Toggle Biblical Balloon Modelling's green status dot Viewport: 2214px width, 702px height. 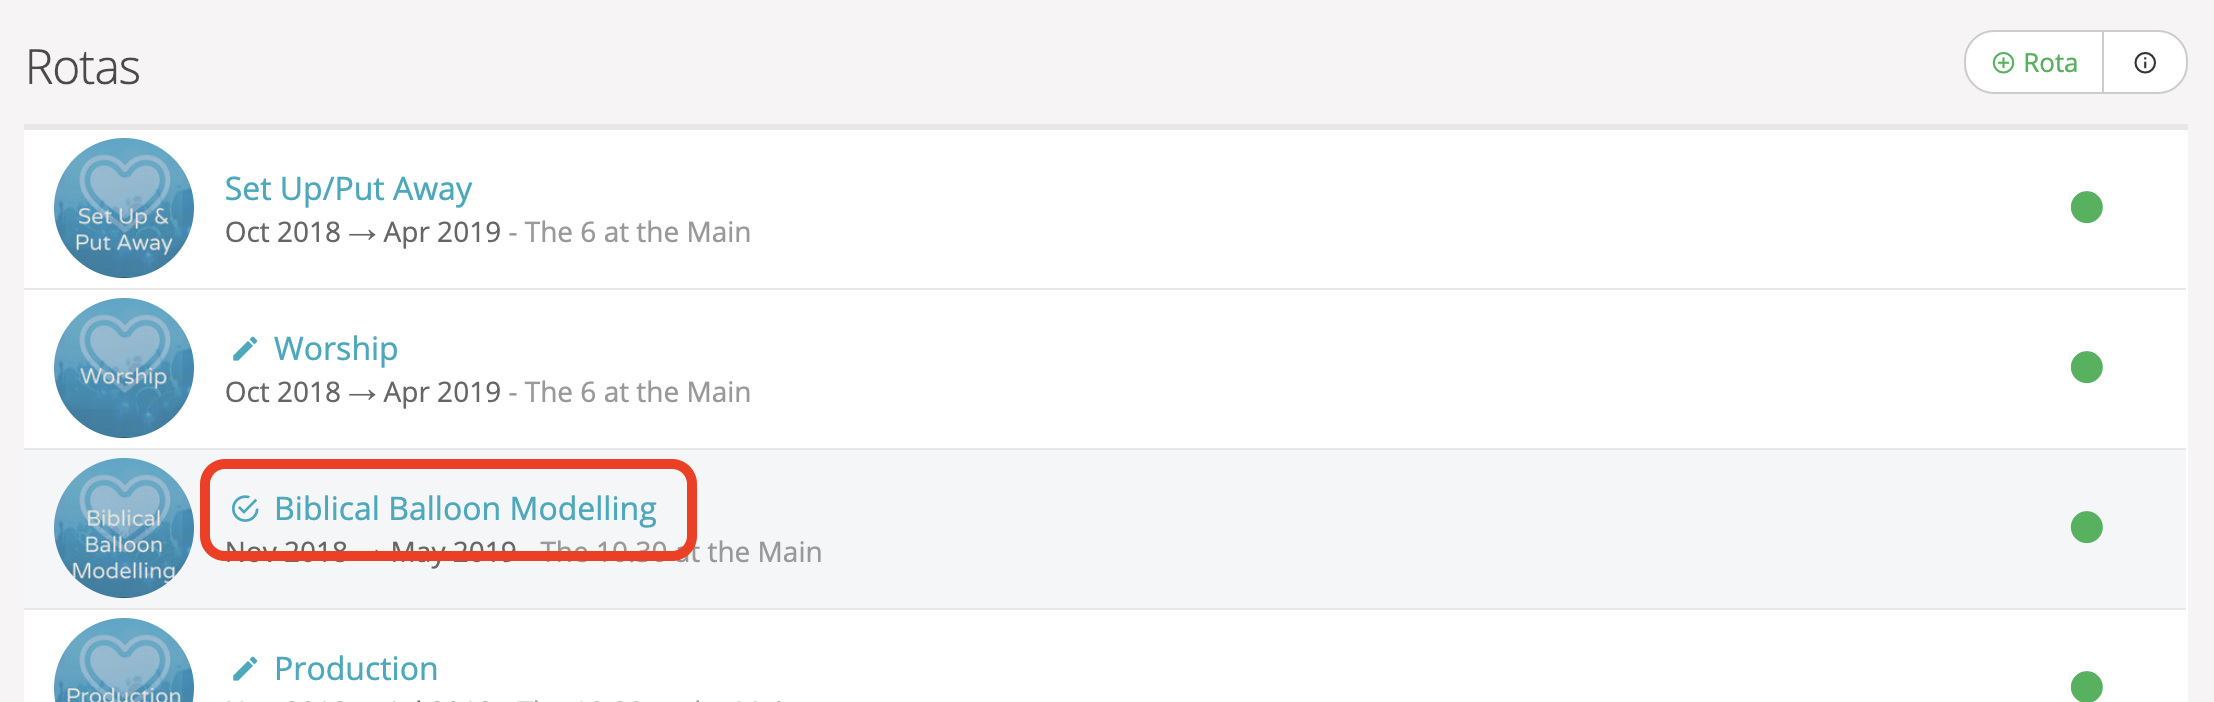point(2087,528)
